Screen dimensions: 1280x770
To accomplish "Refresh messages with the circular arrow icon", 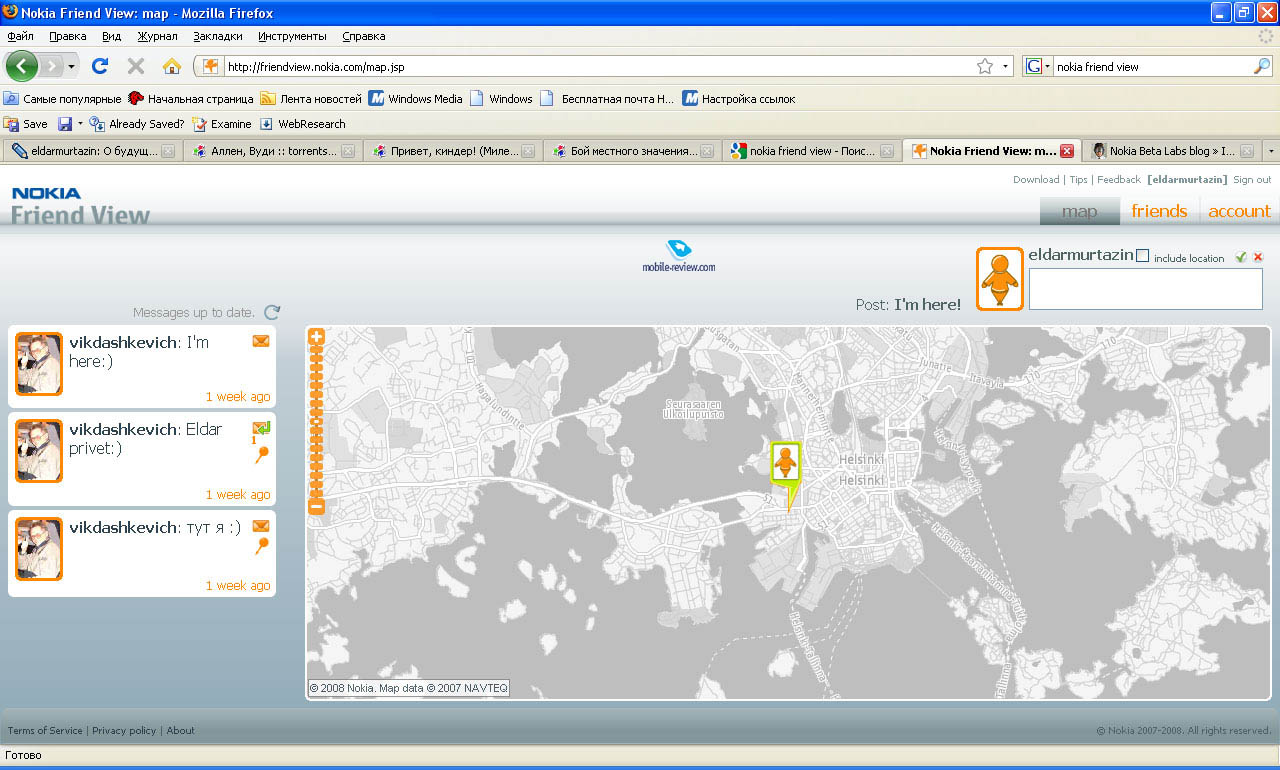I will pos(272,313).
